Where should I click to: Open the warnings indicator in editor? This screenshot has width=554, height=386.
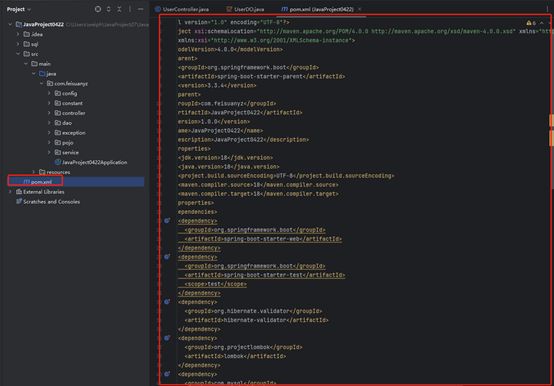click(x=531, y=23)
